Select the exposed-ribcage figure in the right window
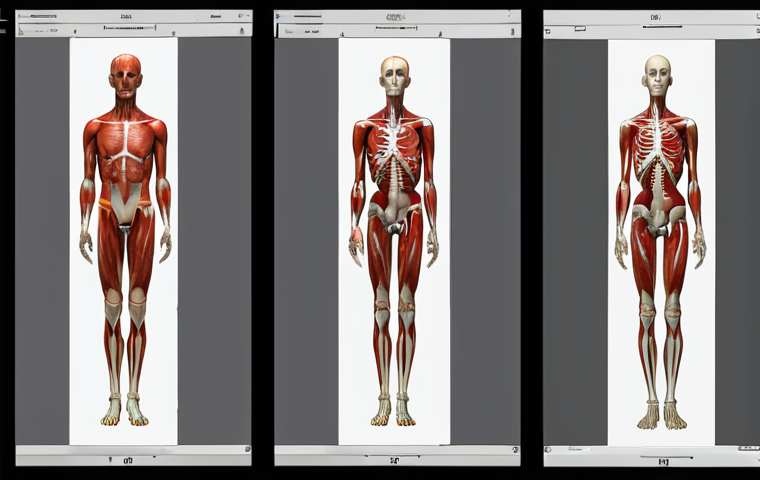Image resolution: width=760 pixels, height=480 pixels. [x=660, y=242]
